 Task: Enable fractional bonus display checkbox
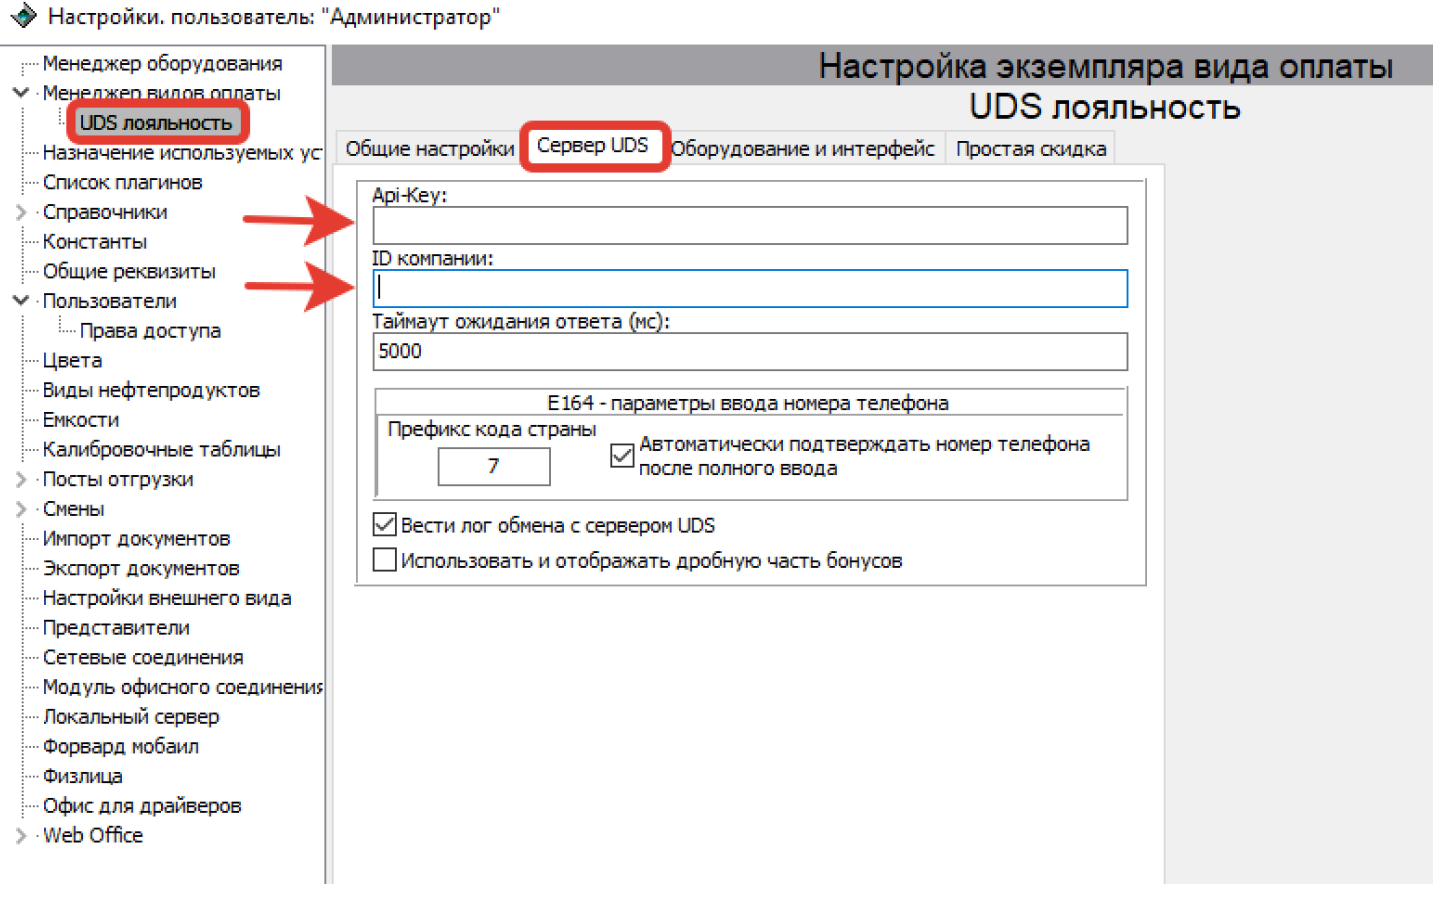pyautogui.click(x=384, y=560)
